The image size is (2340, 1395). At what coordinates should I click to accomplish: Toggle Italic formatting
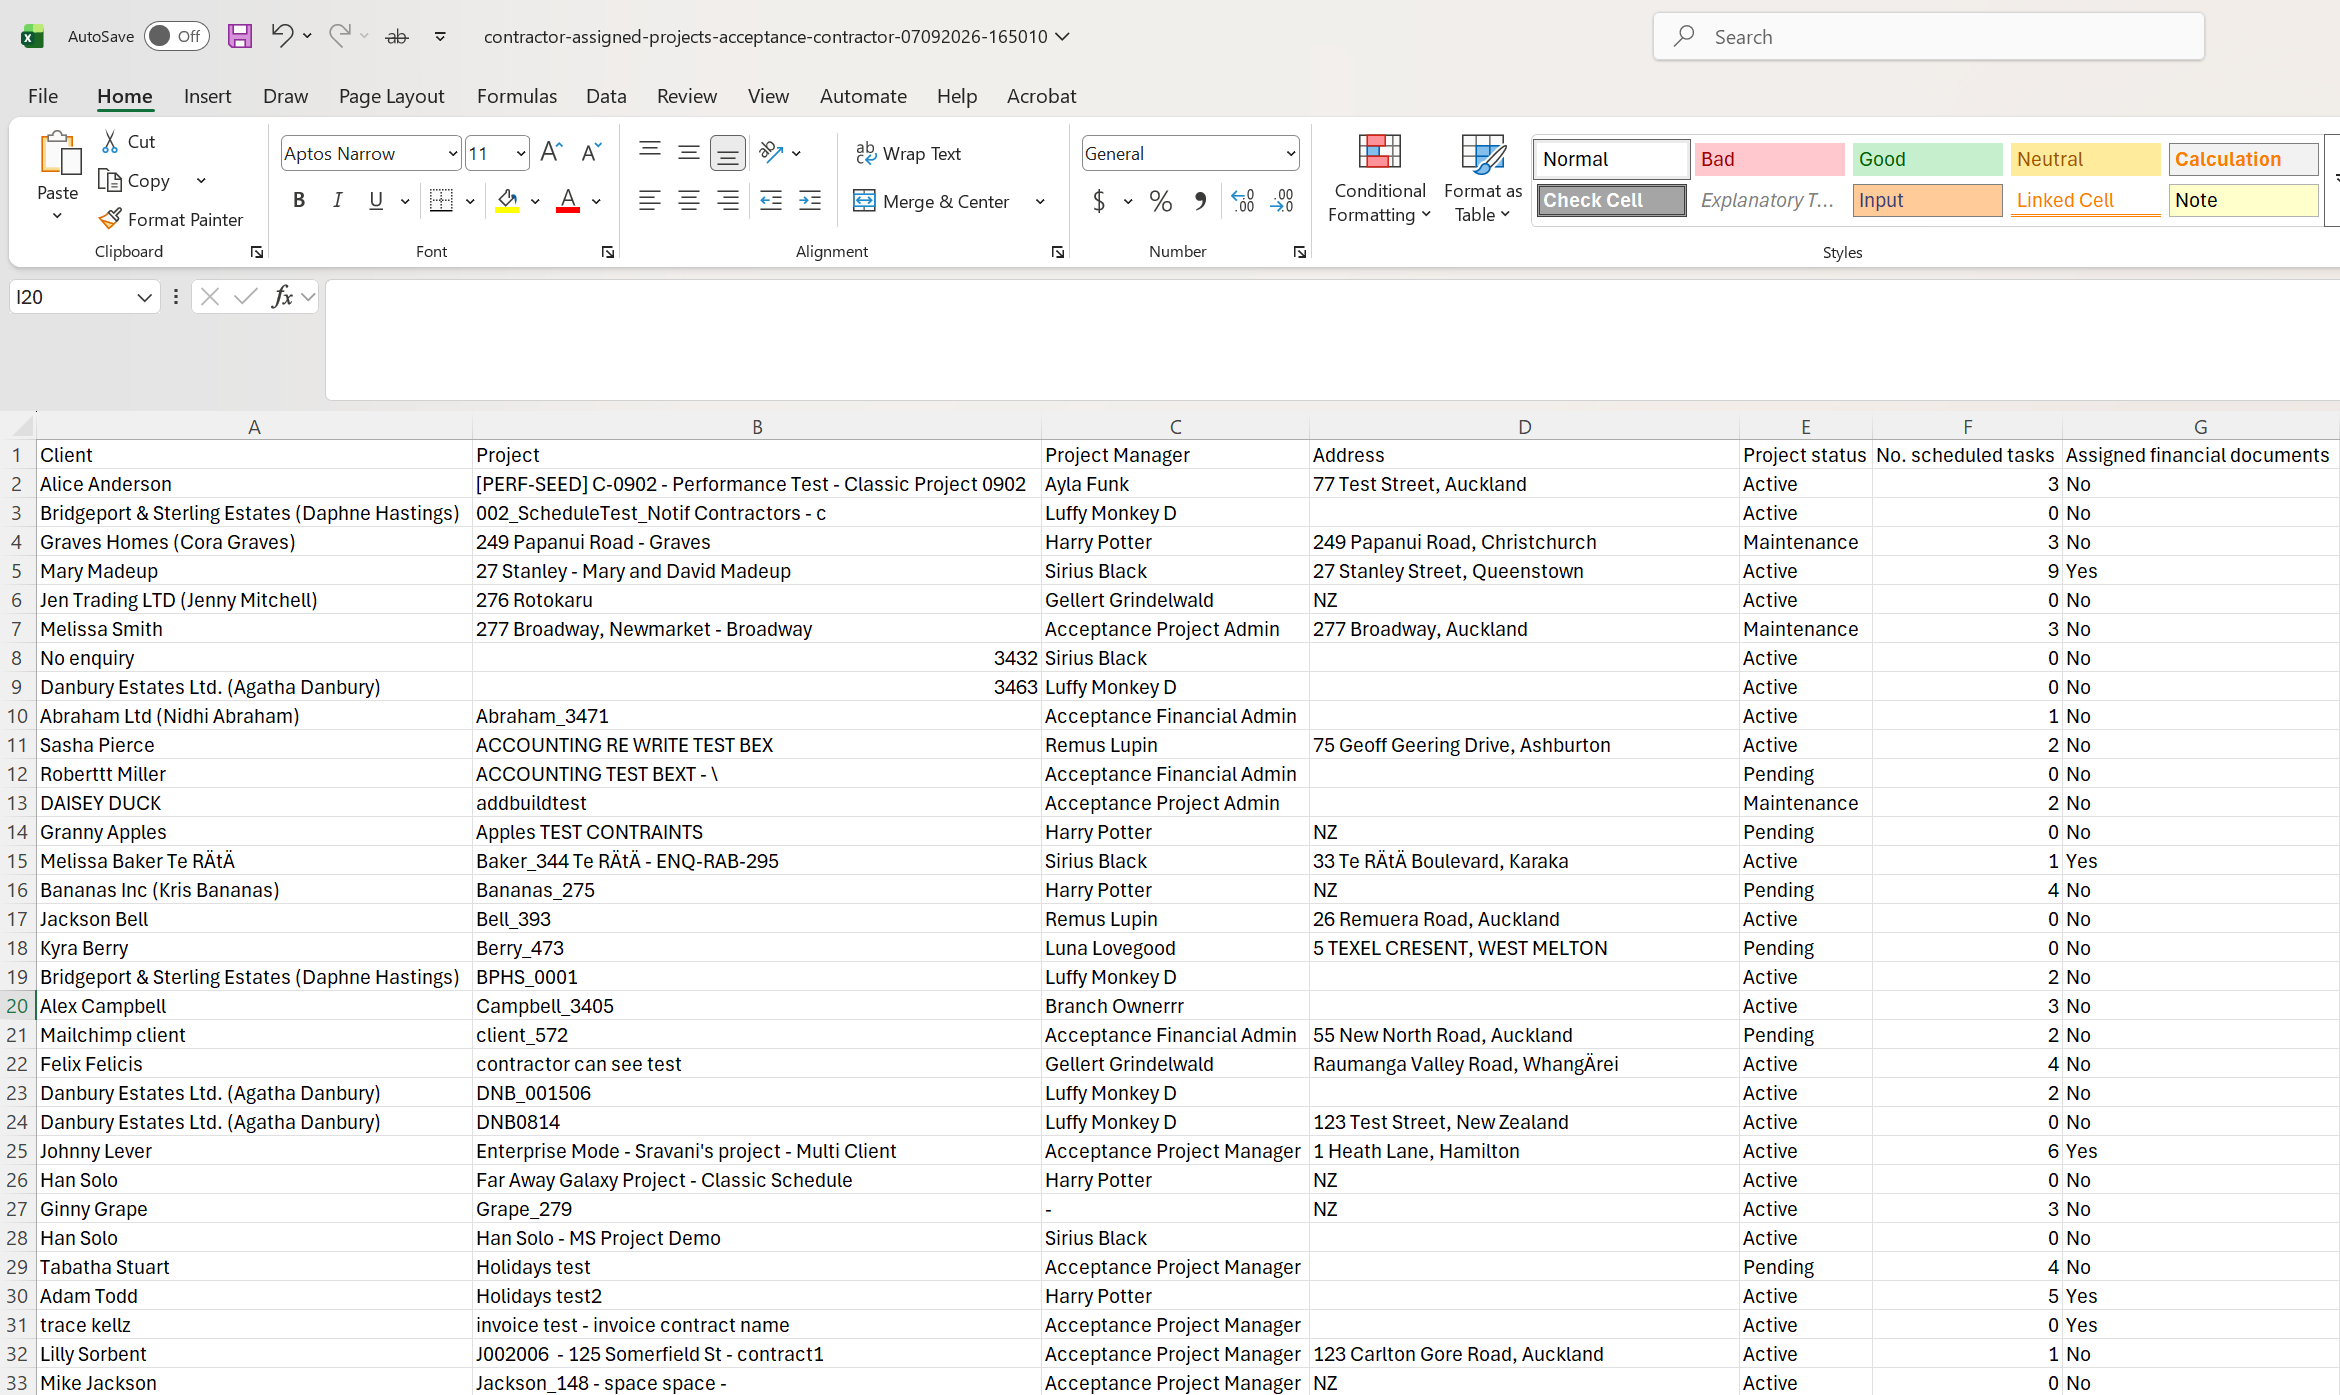[338, 201]
